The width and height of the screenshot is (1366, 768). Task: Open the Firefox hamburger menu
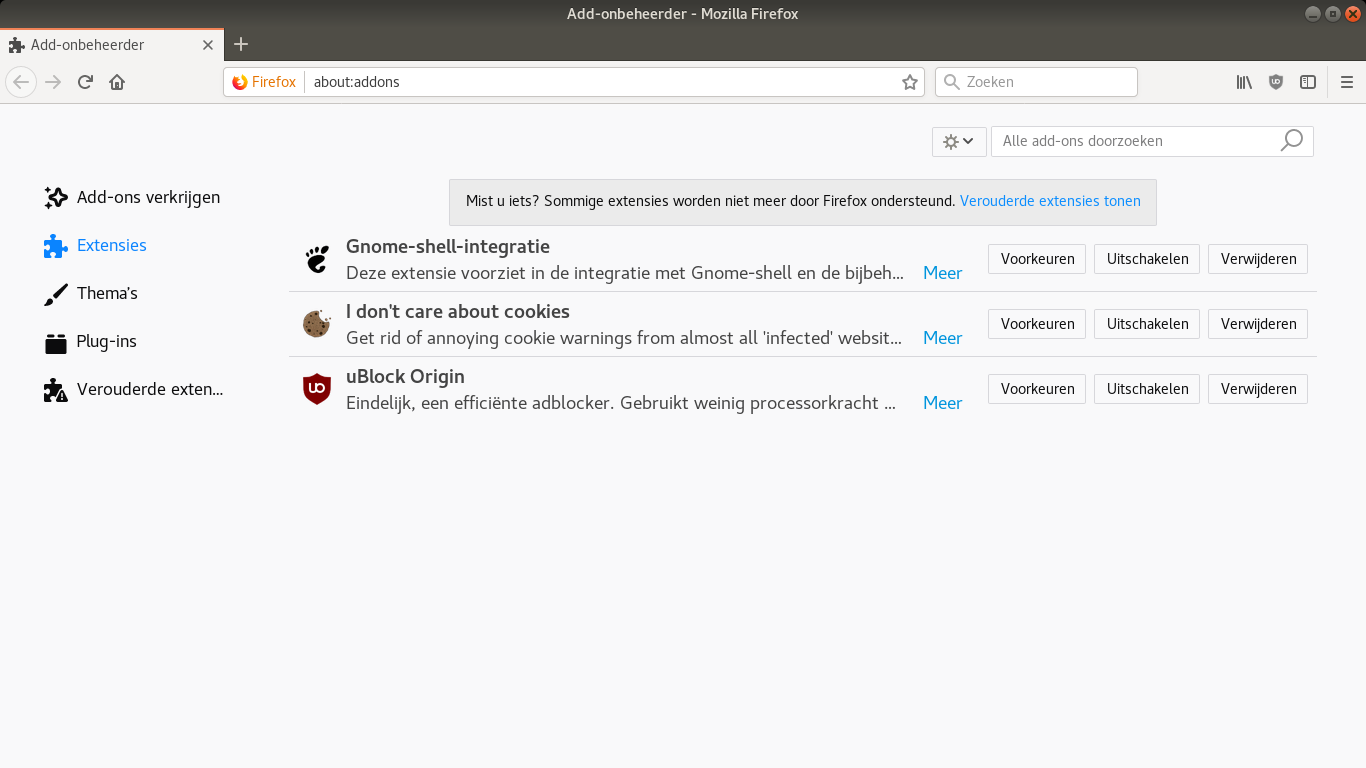tap(1347, 82)
